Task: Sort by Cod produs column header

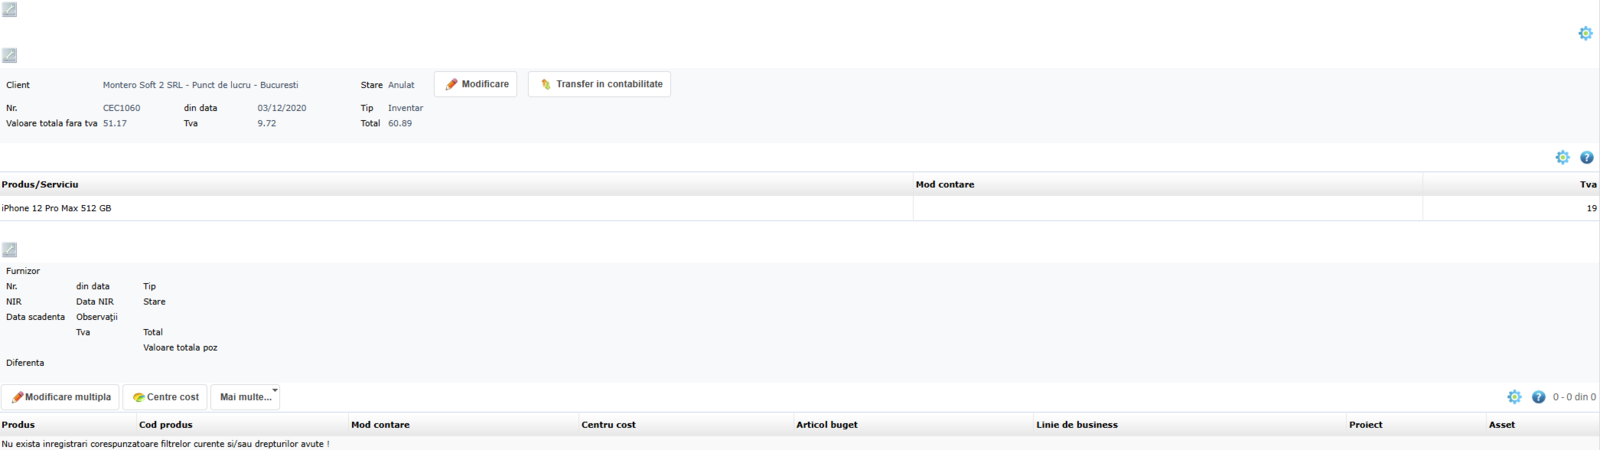Action: pyautogui.click(x=166, y=425)
